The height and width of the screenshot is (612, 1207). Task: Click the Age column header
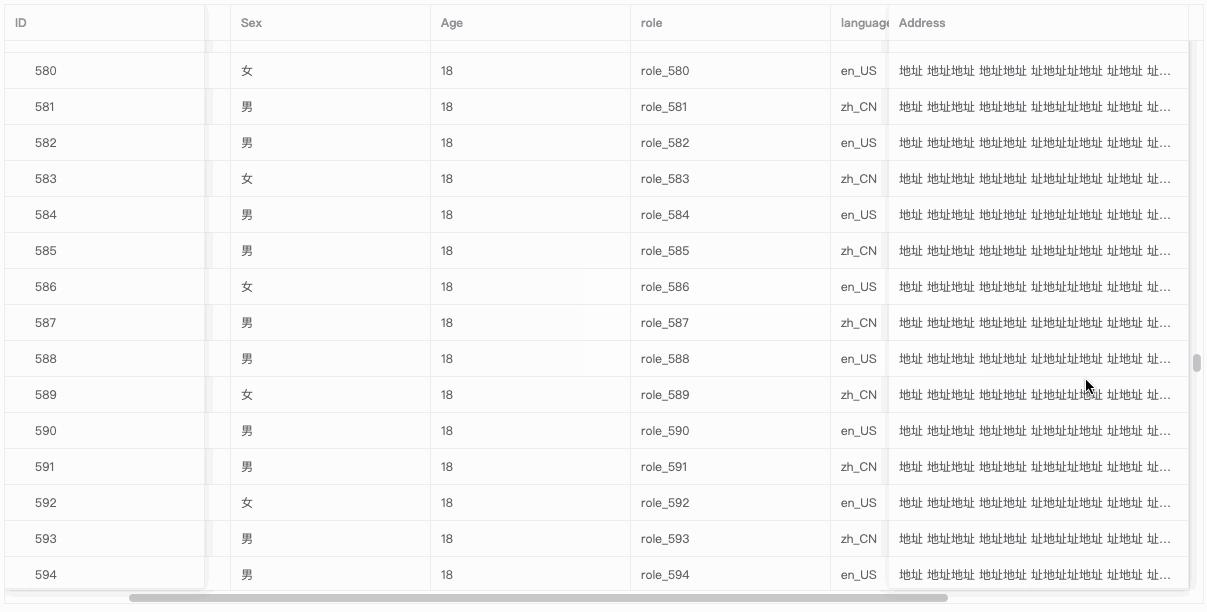(x=452, y=23)
